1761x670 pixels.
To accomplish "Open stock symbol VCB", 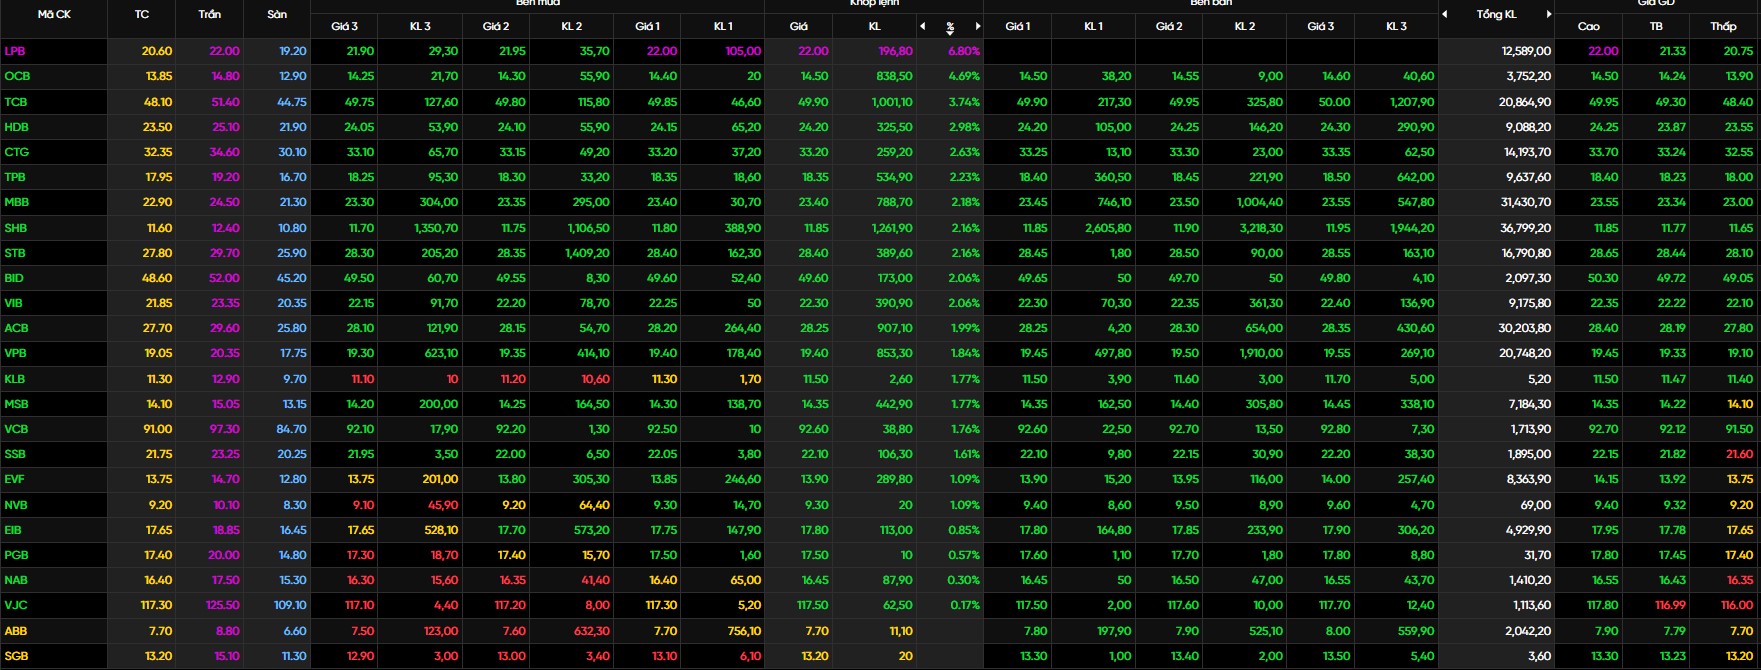I will pos(16,429).
